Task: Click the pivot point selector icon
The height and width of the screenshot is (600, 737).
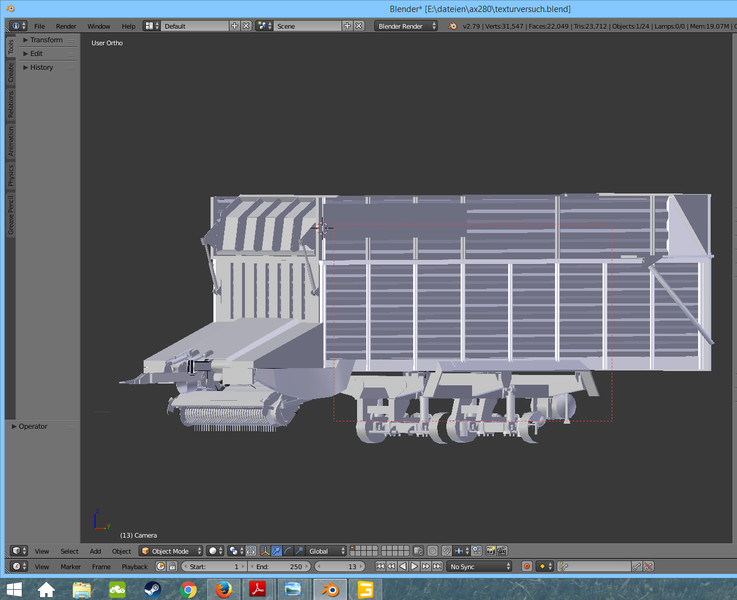Action: [x=234, y=551]
